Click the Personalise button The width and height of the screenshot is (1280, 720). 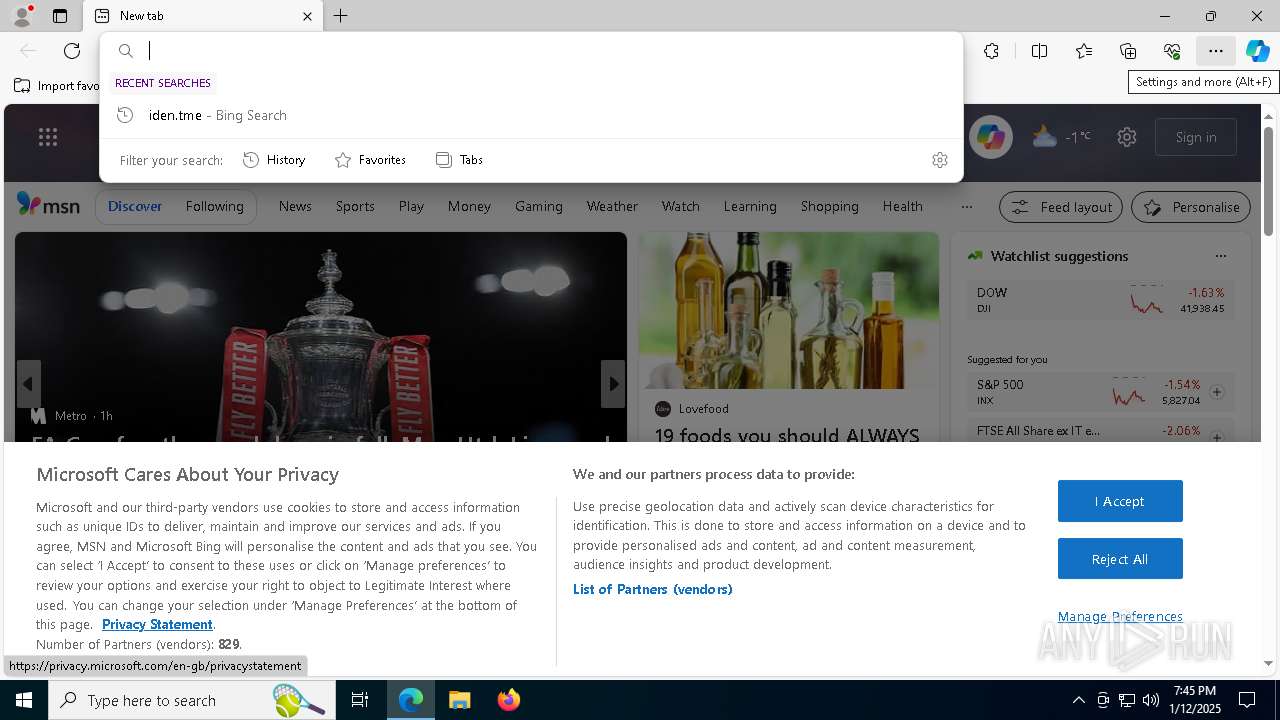coord(1191,207)
